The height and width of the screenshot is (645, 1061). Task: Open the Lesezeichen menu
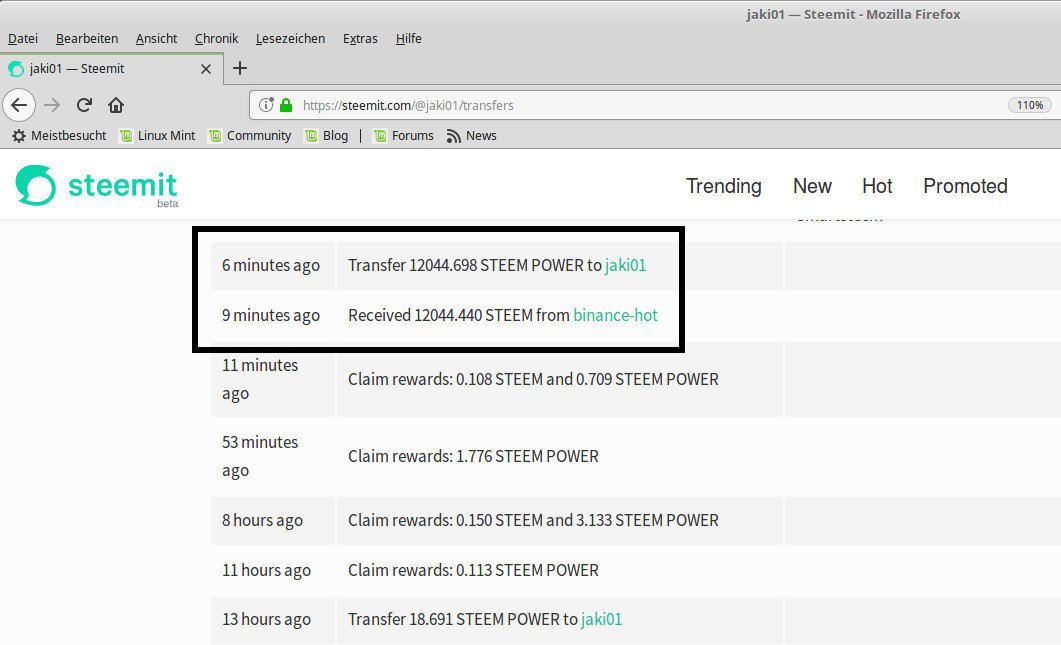click(x=290, y=39)
